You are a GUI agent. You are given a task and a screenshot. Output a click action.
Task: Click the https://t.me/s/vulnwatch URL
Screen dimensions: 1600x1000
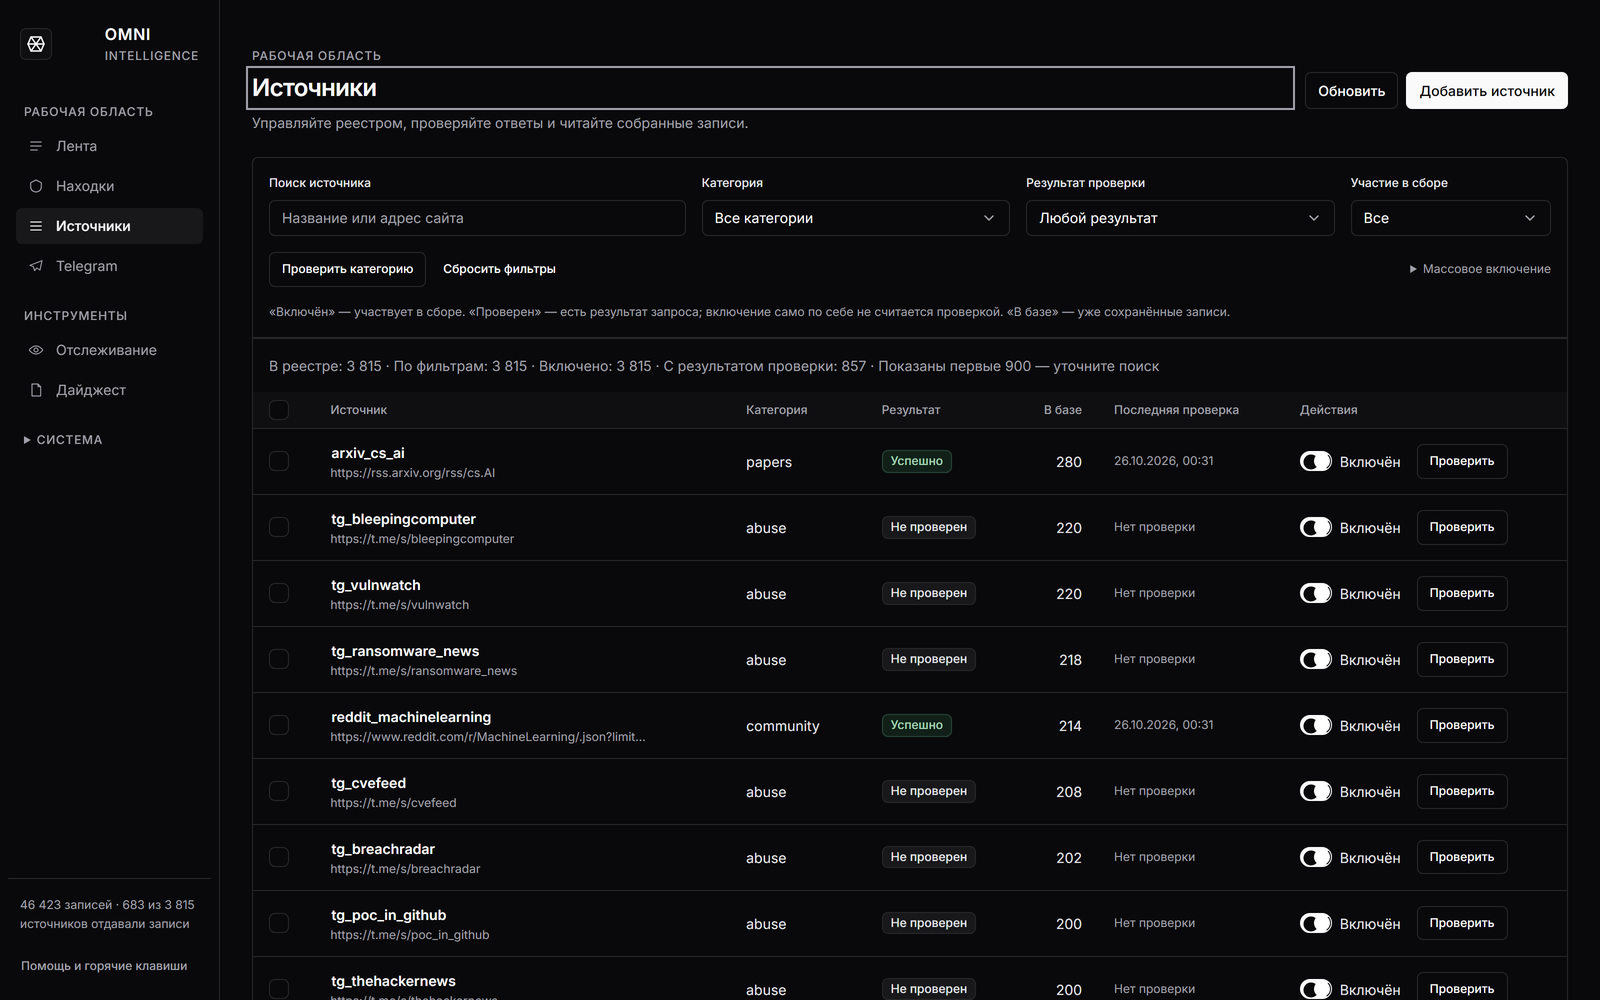(x=400, y=605)
